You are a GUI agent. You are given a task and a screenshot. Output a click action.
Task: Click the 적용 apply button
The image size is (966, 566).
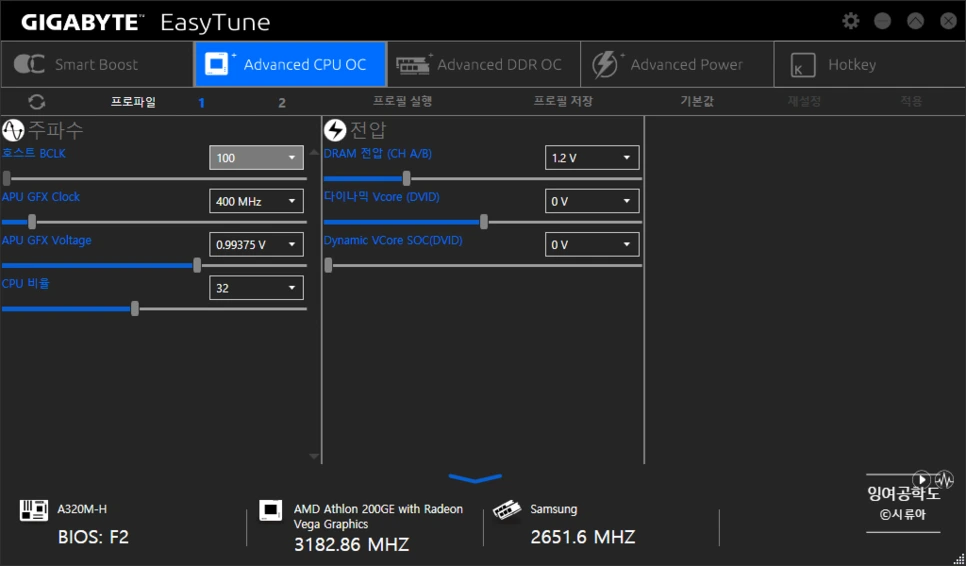pyautogui.click(x=911, y=102)
